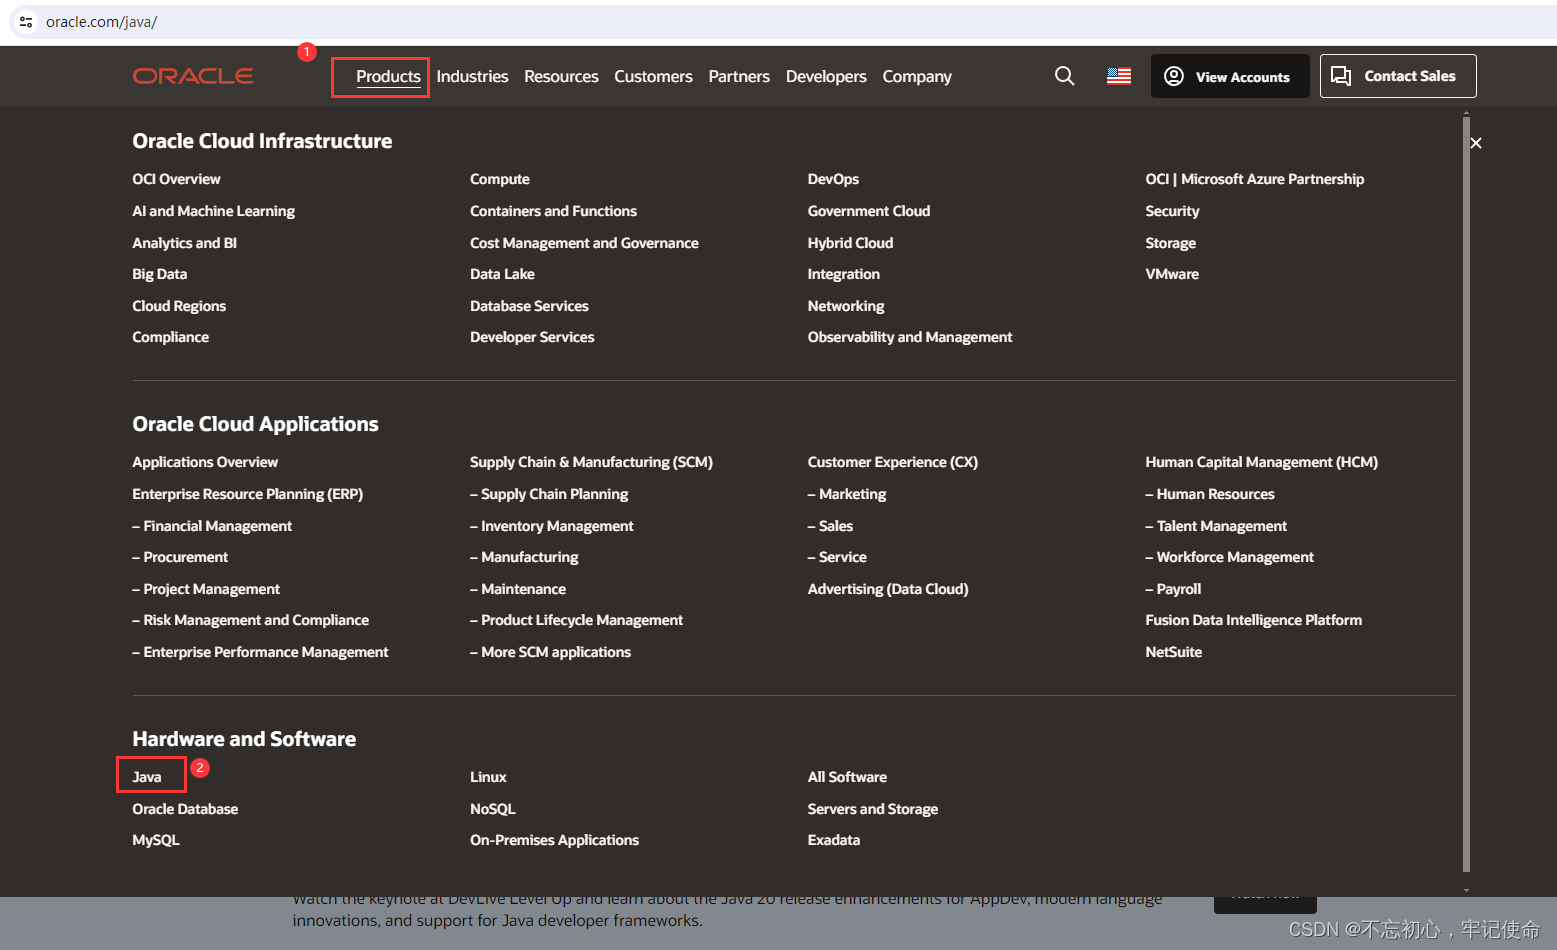
Task: Open Containers and Functions
Action: [553, 211]
